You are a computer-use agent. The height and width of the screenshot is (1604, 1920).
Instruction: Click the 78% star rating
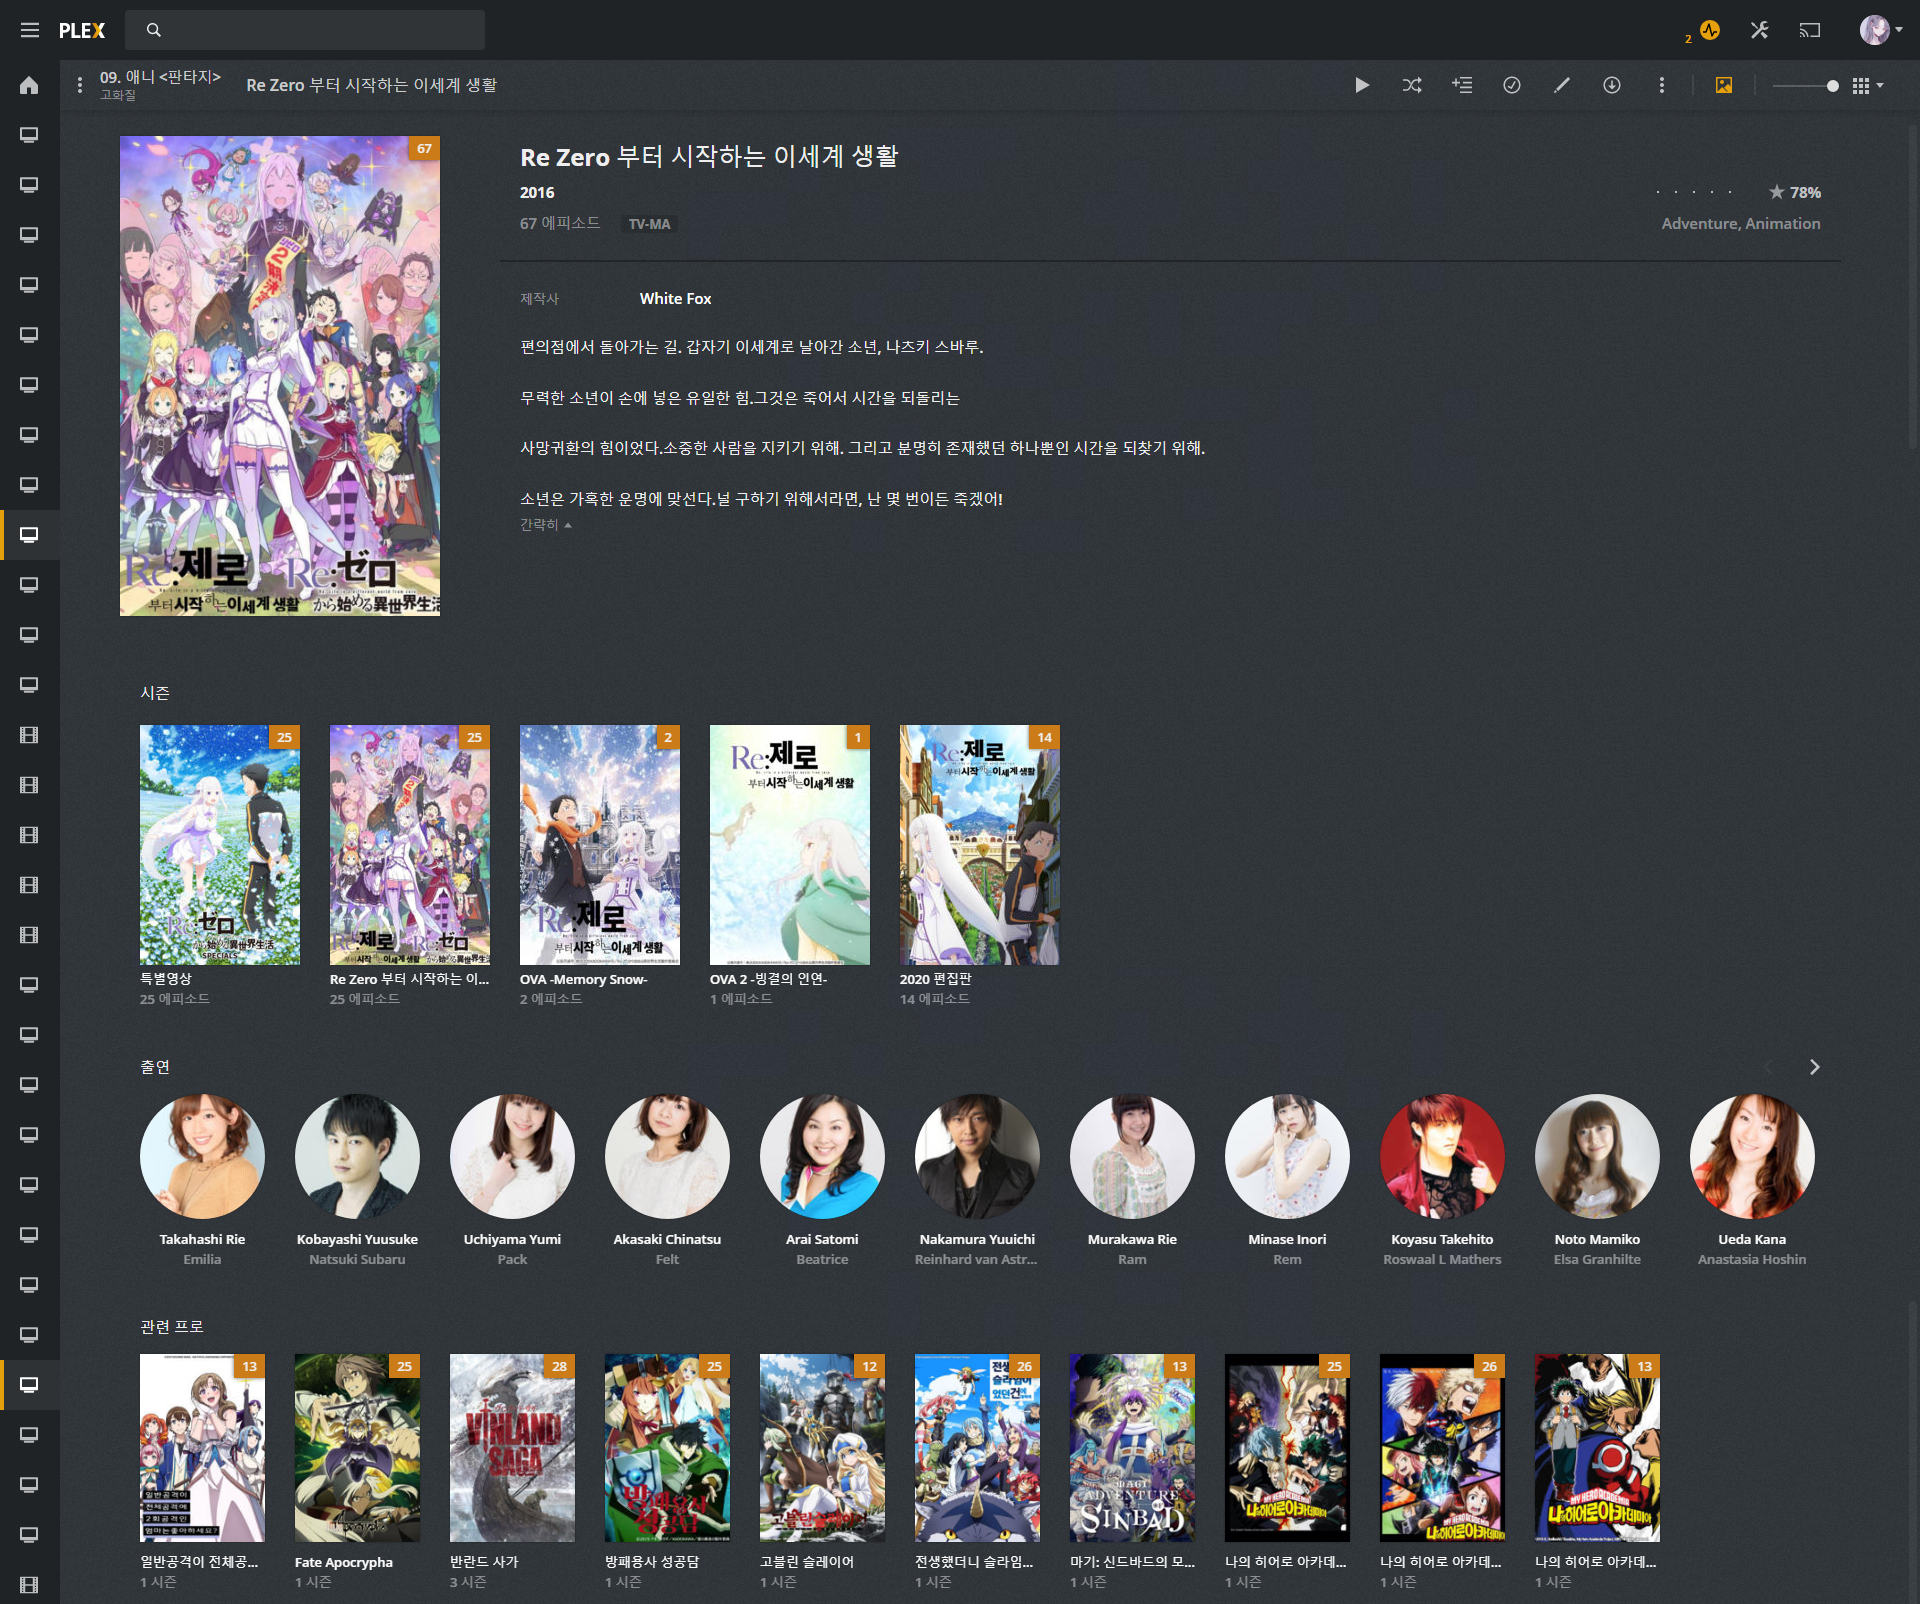tap(1794, 192)
